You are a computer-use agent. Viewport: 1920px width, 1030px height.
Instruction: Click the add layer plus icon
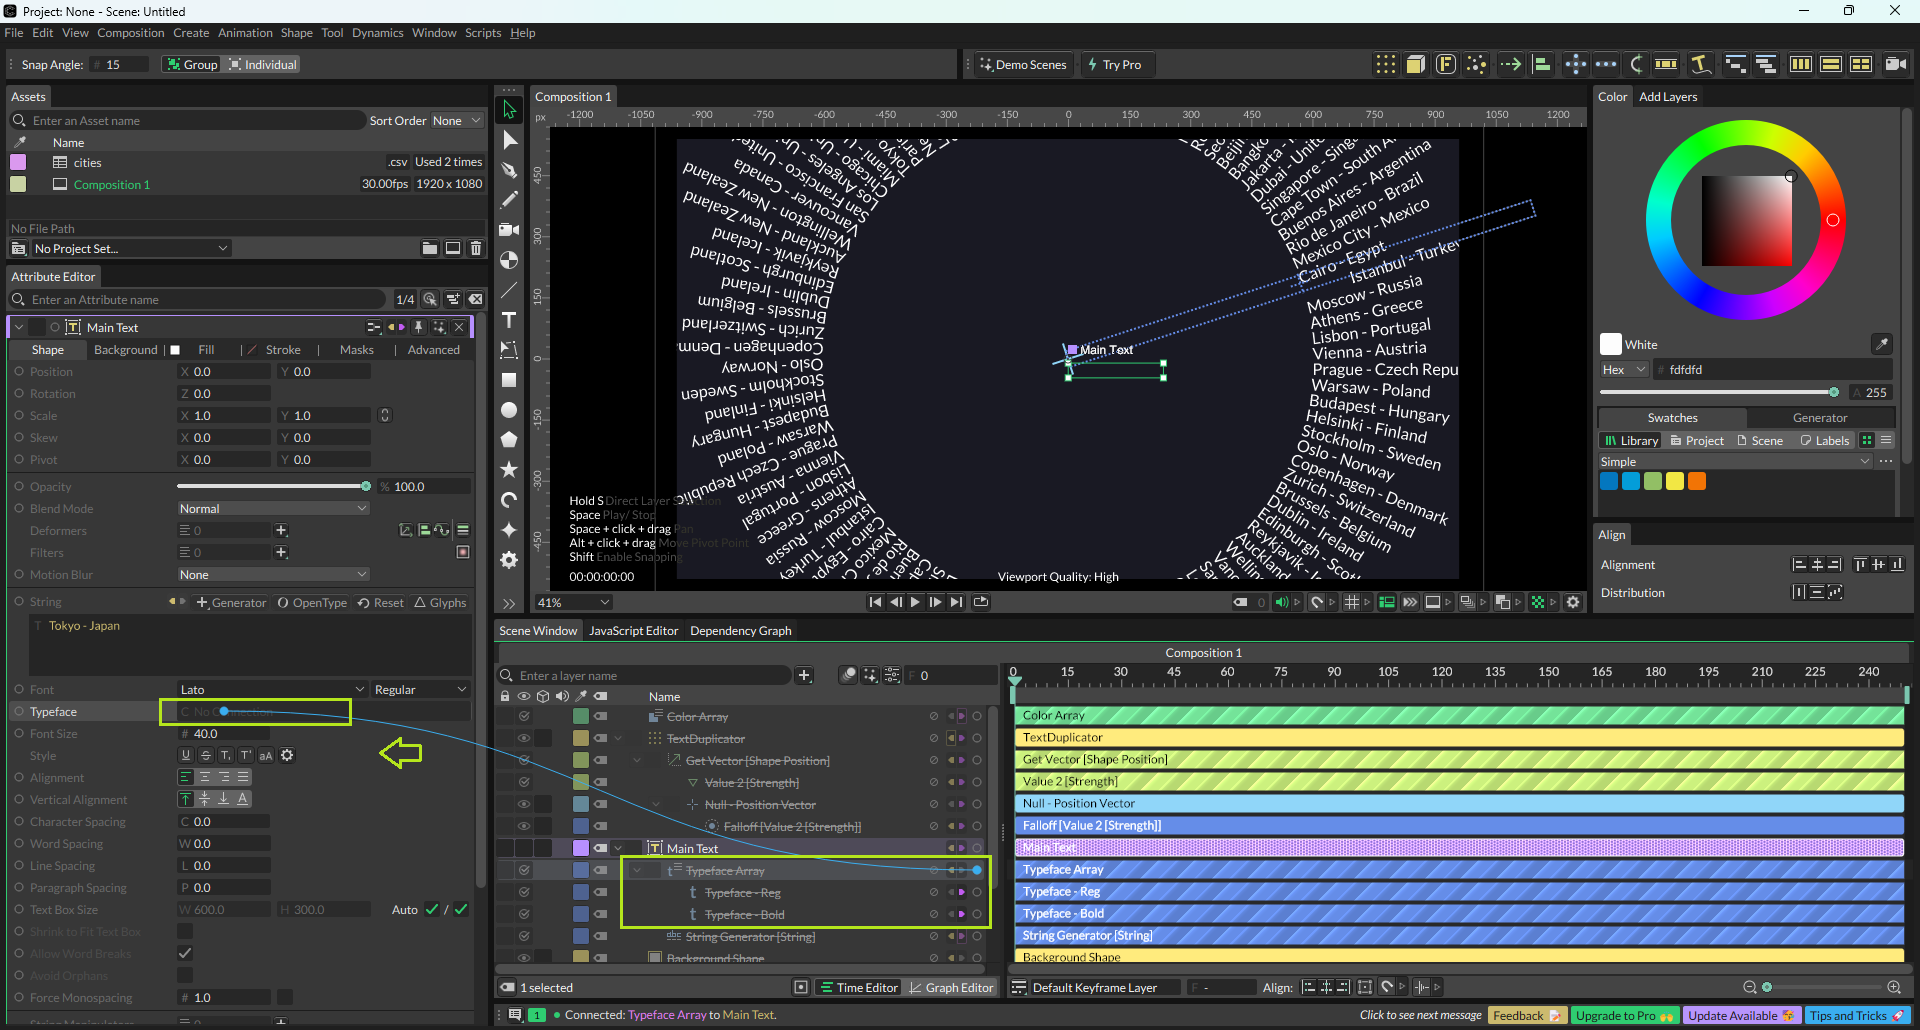804,676
